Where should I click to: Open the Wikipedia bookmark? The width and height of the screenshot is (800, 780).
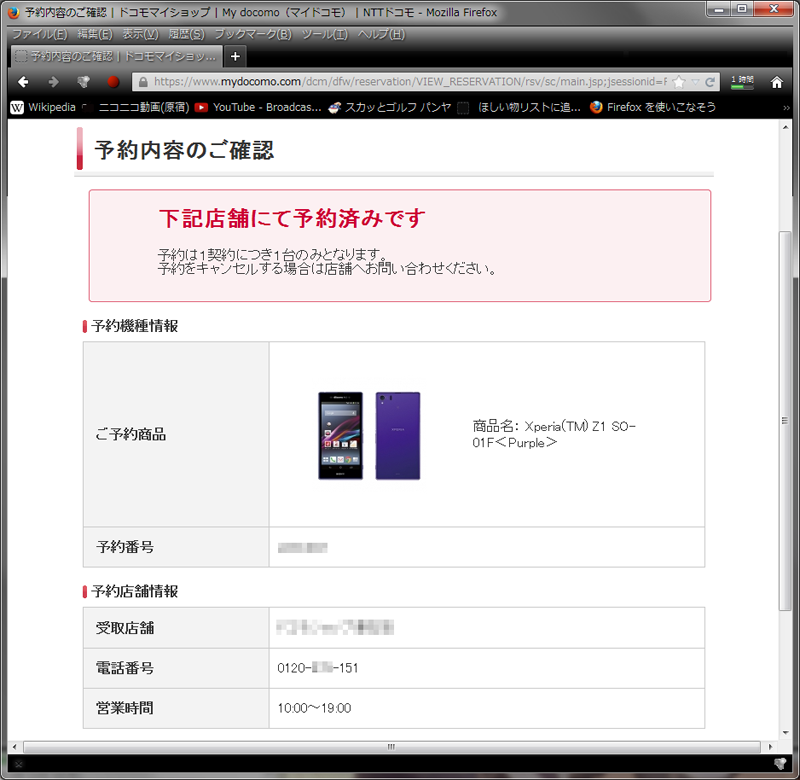(x=43, y=107)
